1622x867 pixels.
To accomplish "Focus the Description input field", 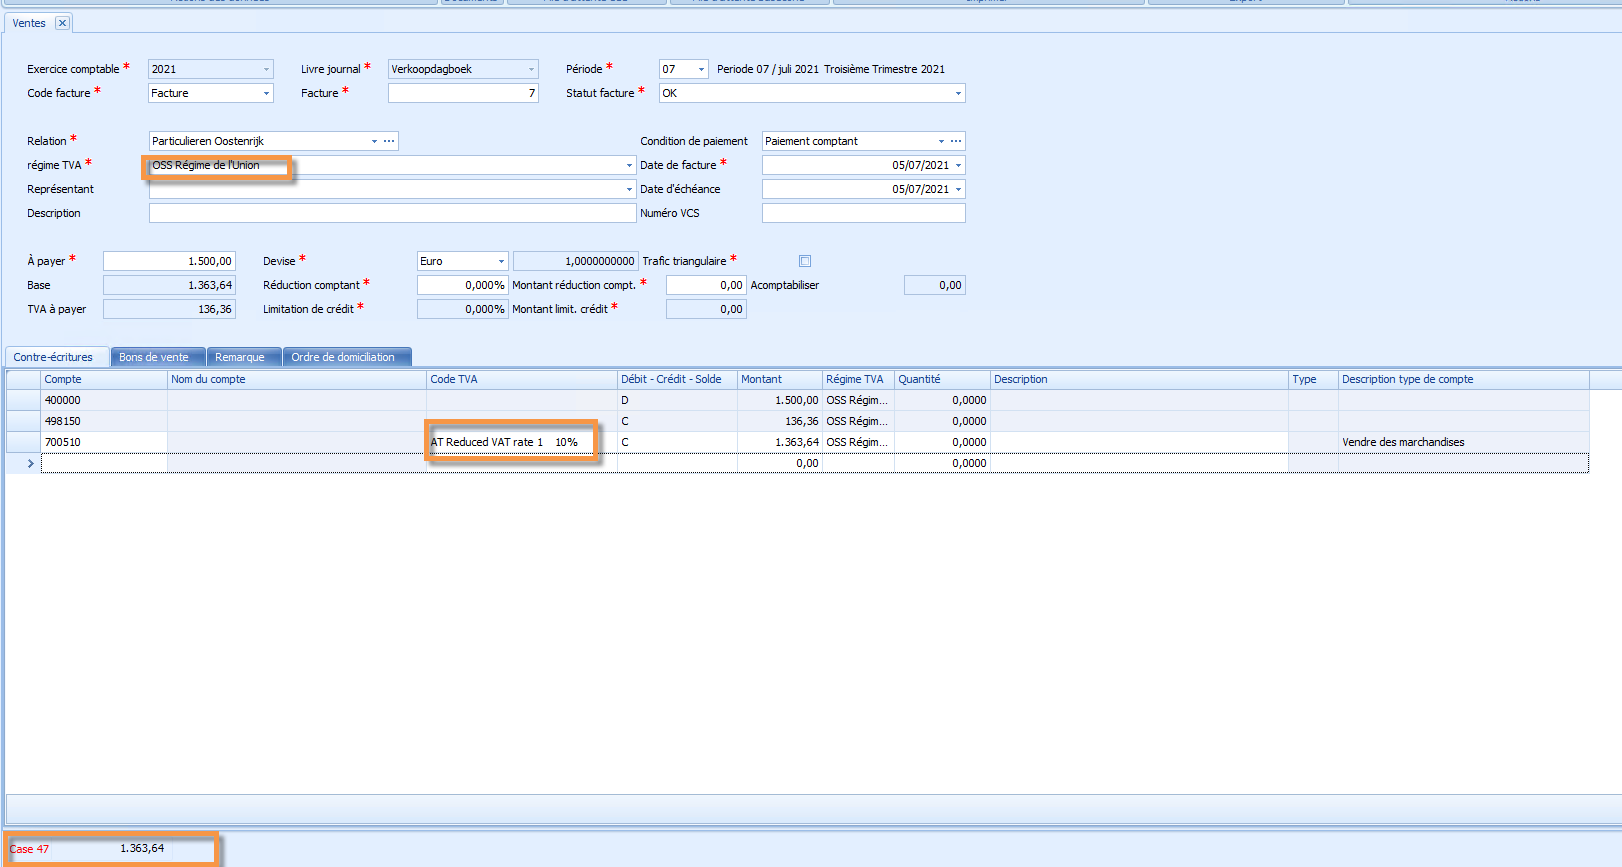I will pos(392,213).
